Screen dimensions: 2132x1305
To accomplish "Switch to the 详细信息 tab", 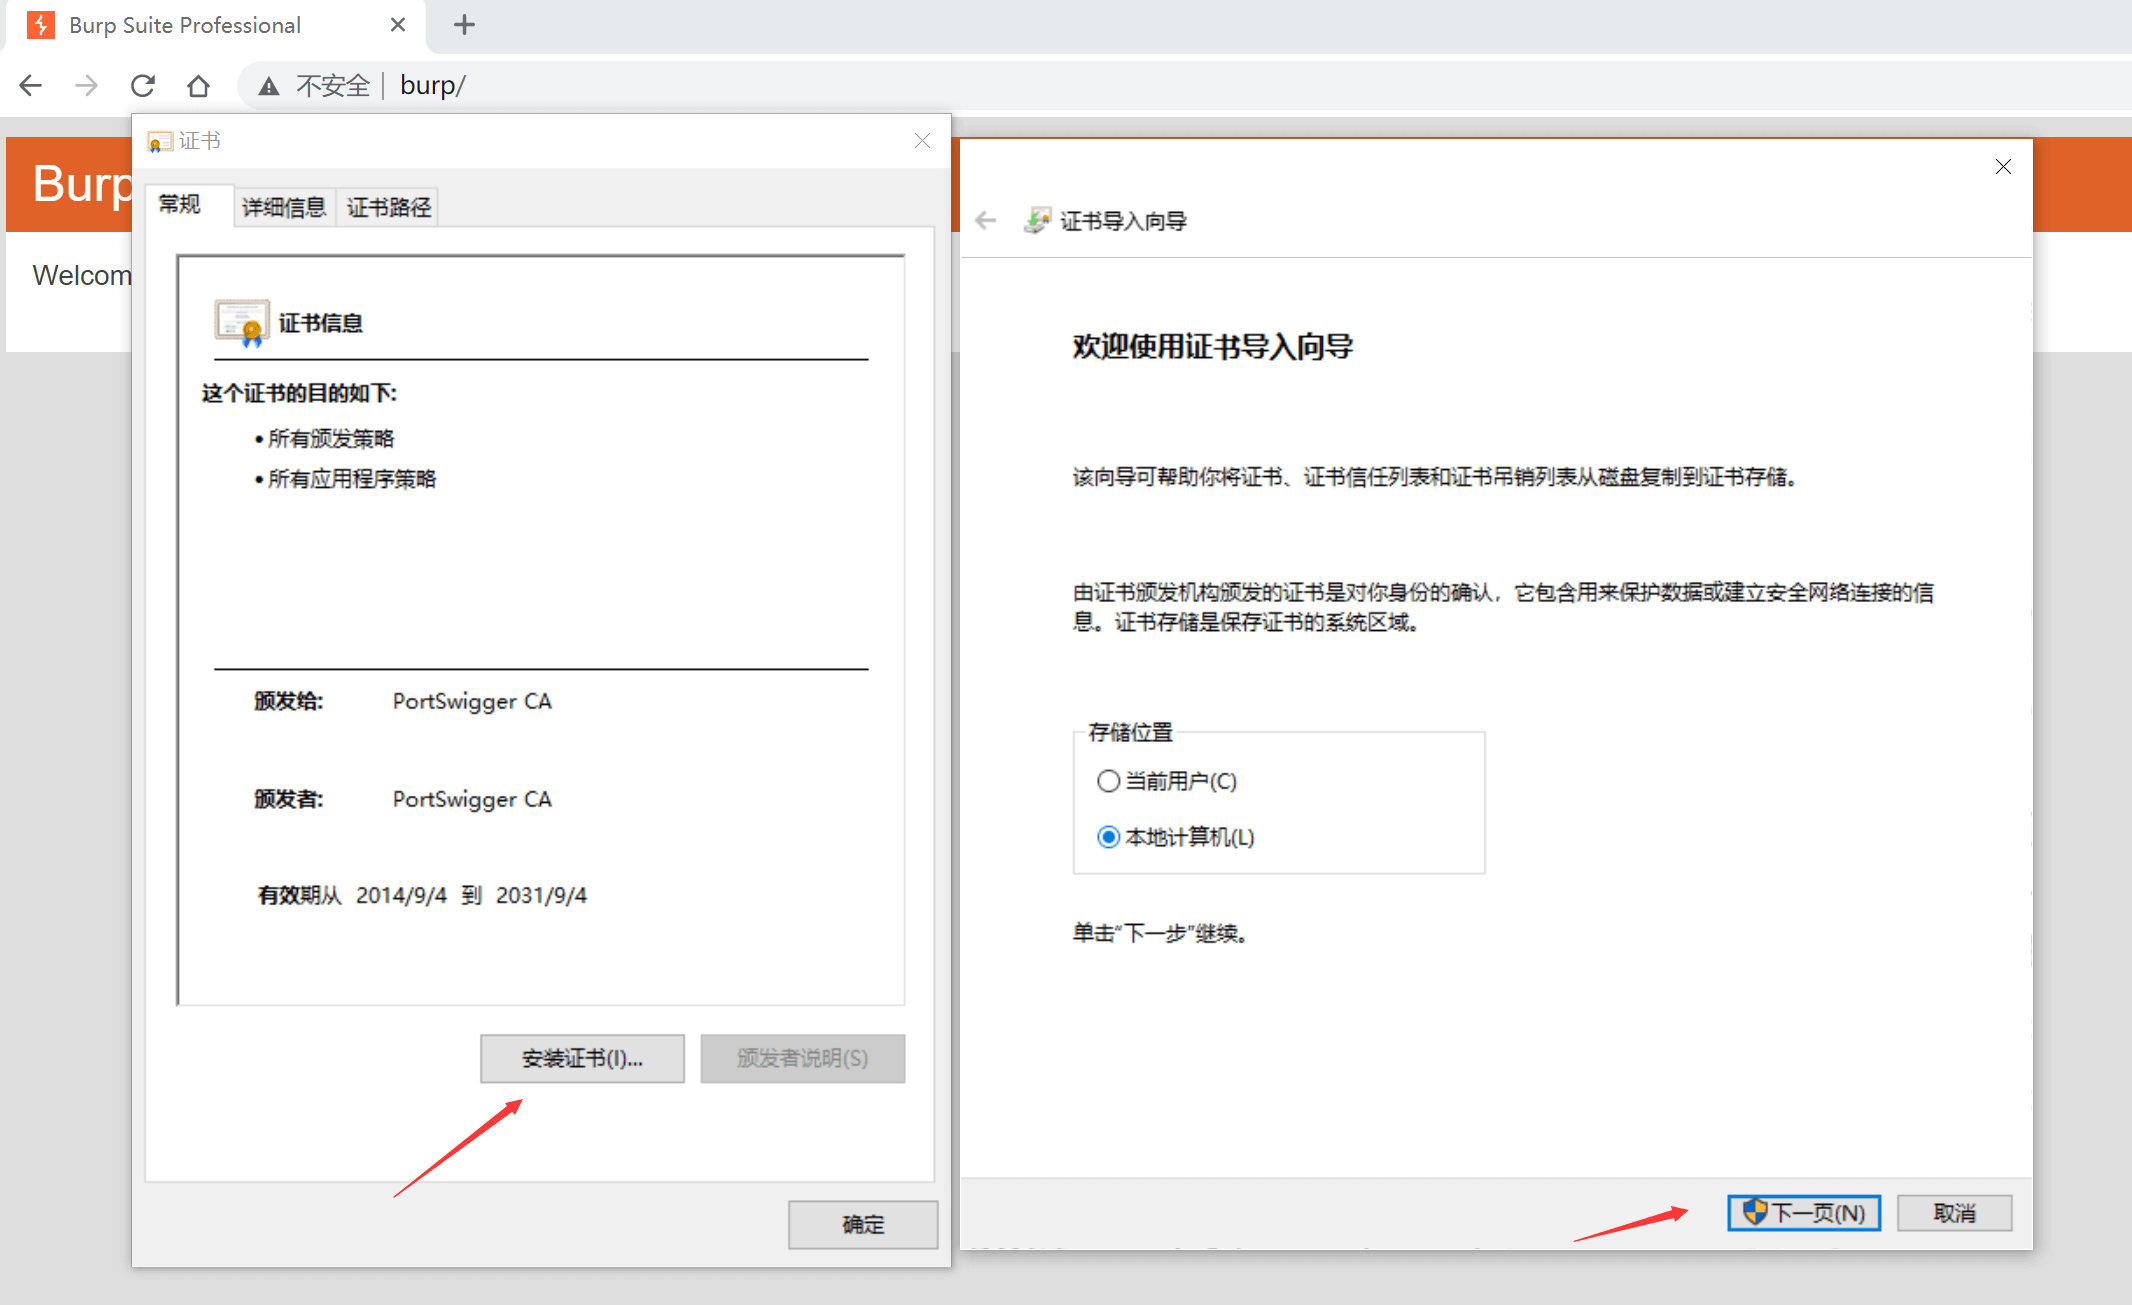I will coord(284,207).
